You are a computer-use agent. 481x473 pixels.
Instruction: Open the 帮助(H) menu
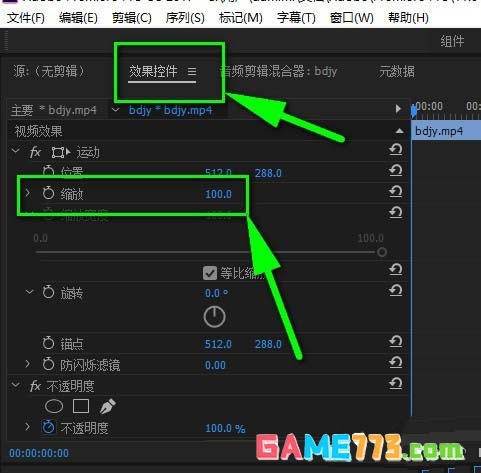(408, 18)
